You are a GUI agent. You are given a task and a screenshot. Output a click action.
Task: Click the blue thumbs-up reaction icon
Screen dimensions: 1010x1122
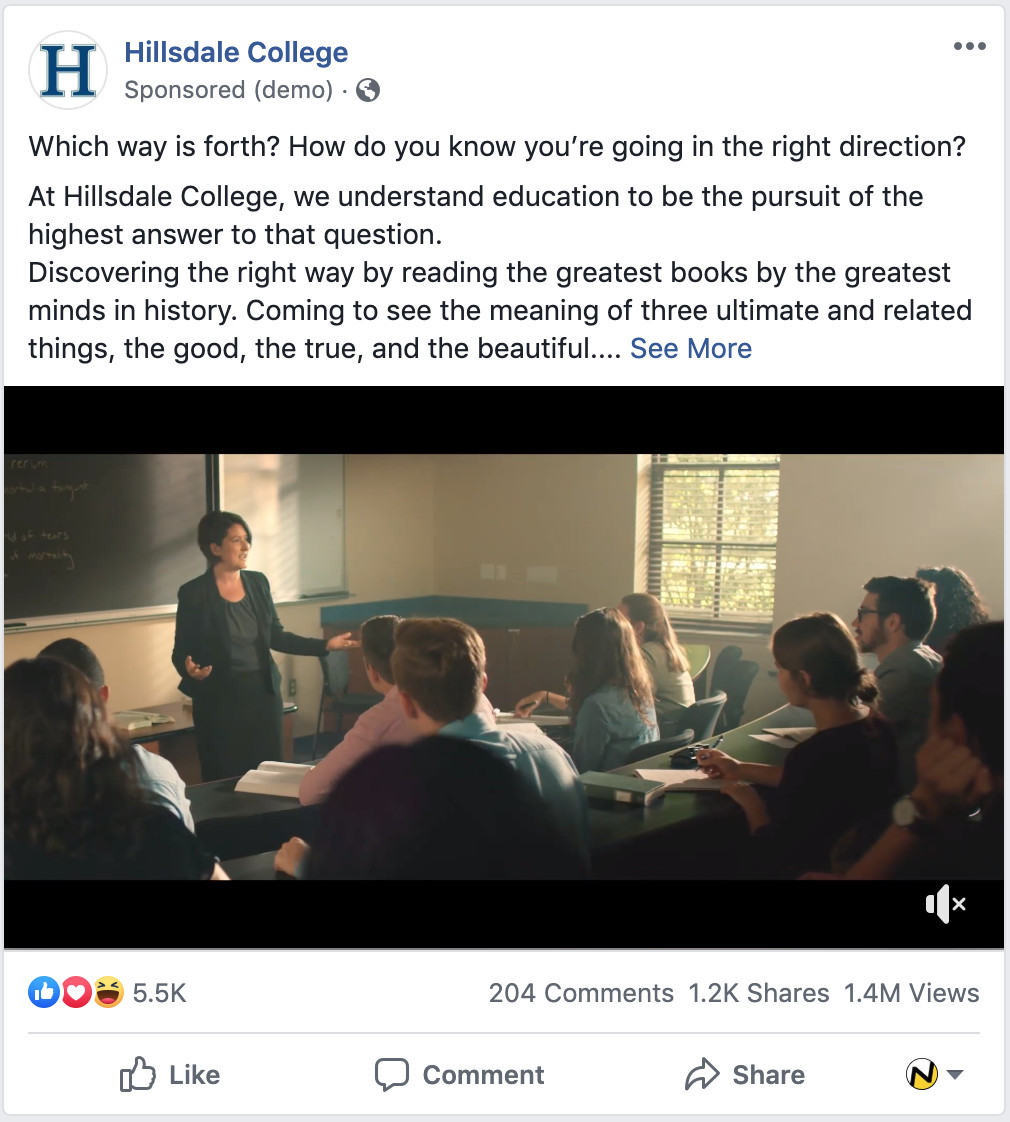pos(43,992)
